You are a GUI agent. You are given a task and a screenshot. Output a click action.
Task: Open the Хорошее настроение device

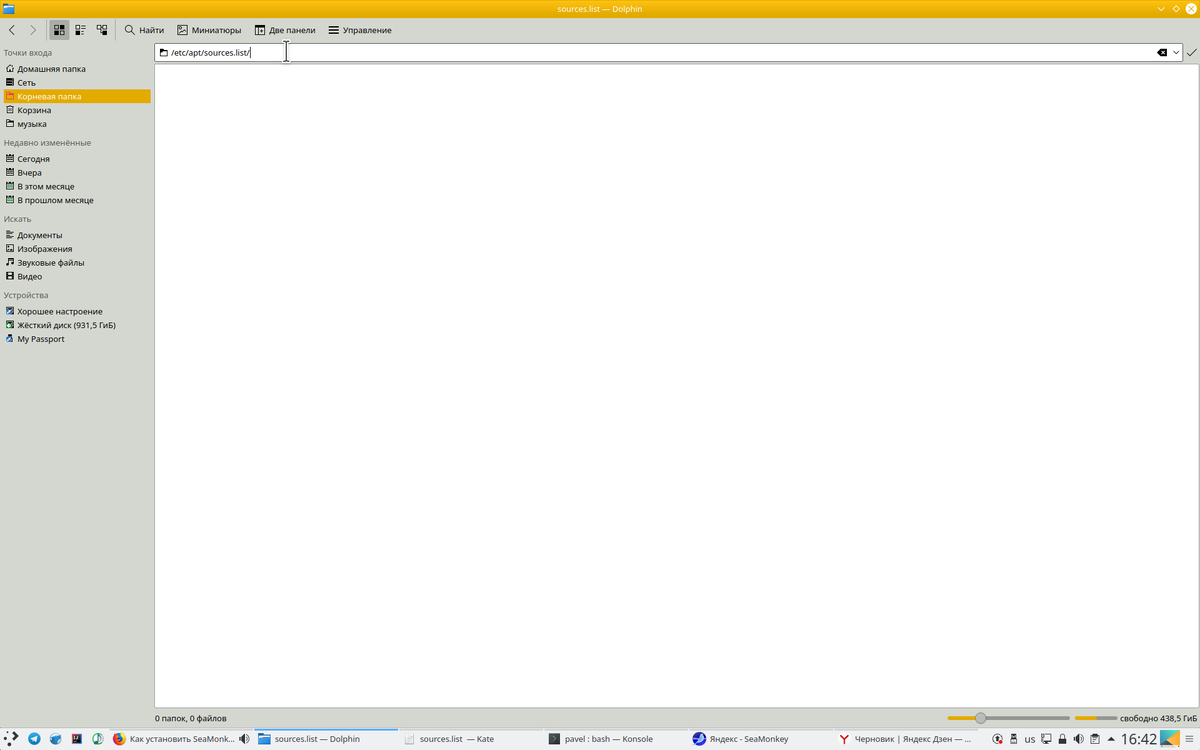76,311
